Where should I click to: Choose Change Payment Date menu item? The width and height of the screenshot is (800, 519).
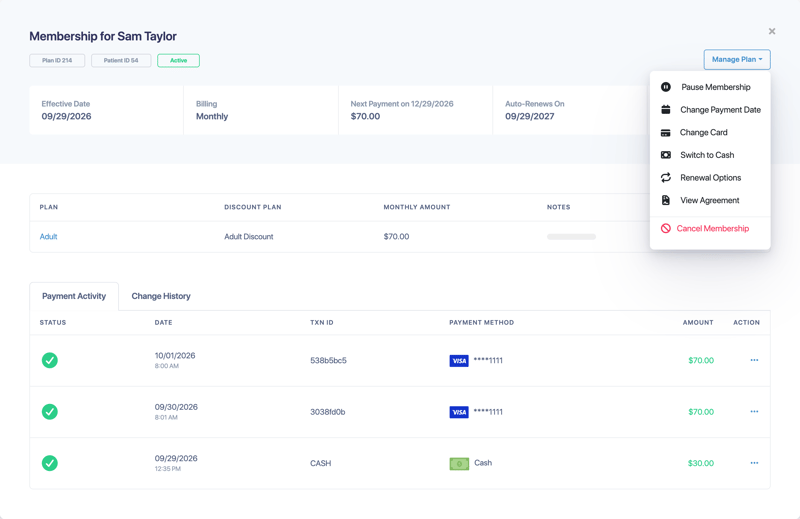(x=710, y=110)
